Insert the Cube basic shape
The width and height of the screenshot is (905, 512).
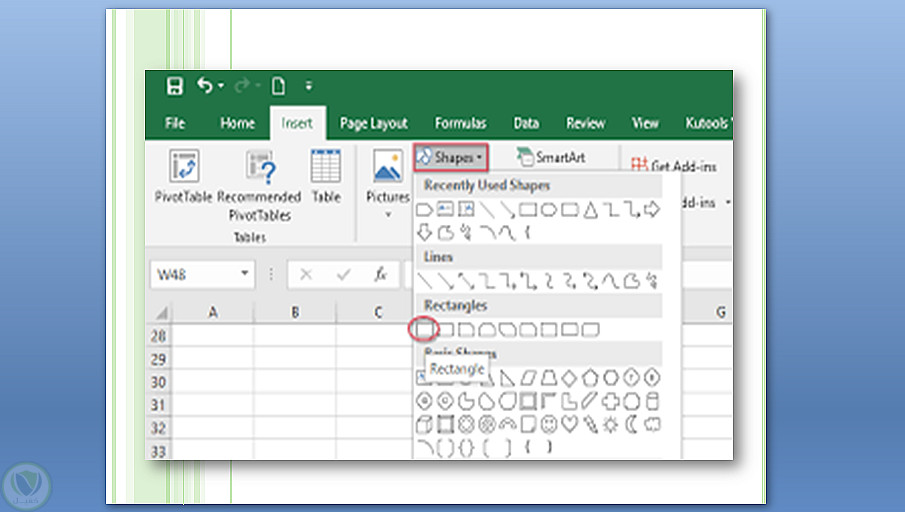424,424
